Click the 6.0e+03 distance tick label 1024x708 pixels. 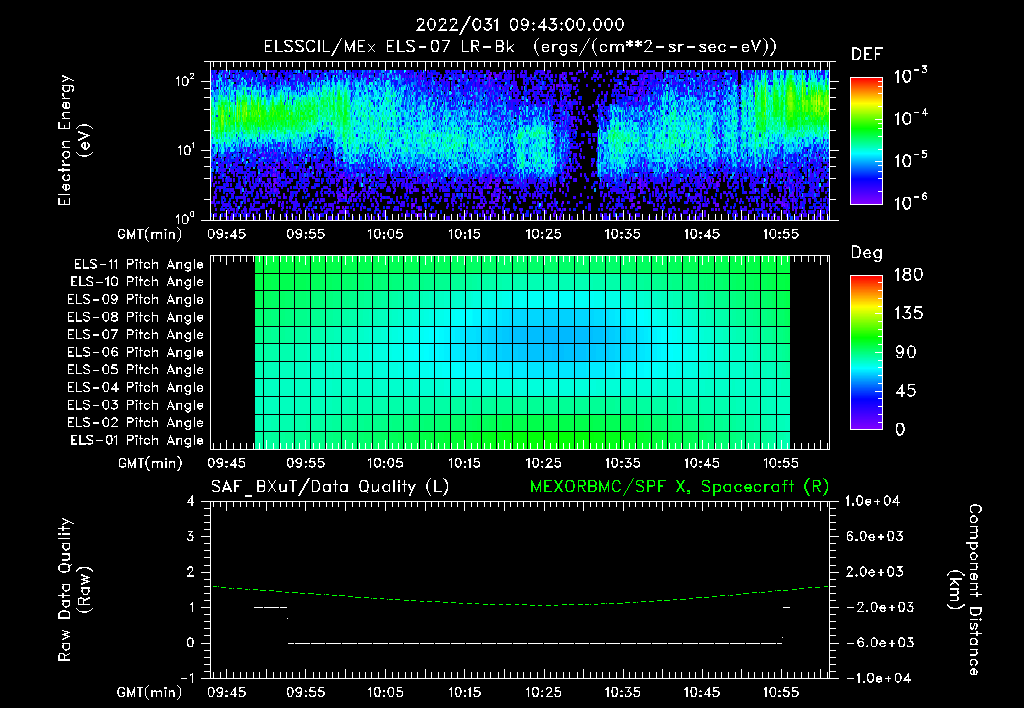[x=875, y=536]
